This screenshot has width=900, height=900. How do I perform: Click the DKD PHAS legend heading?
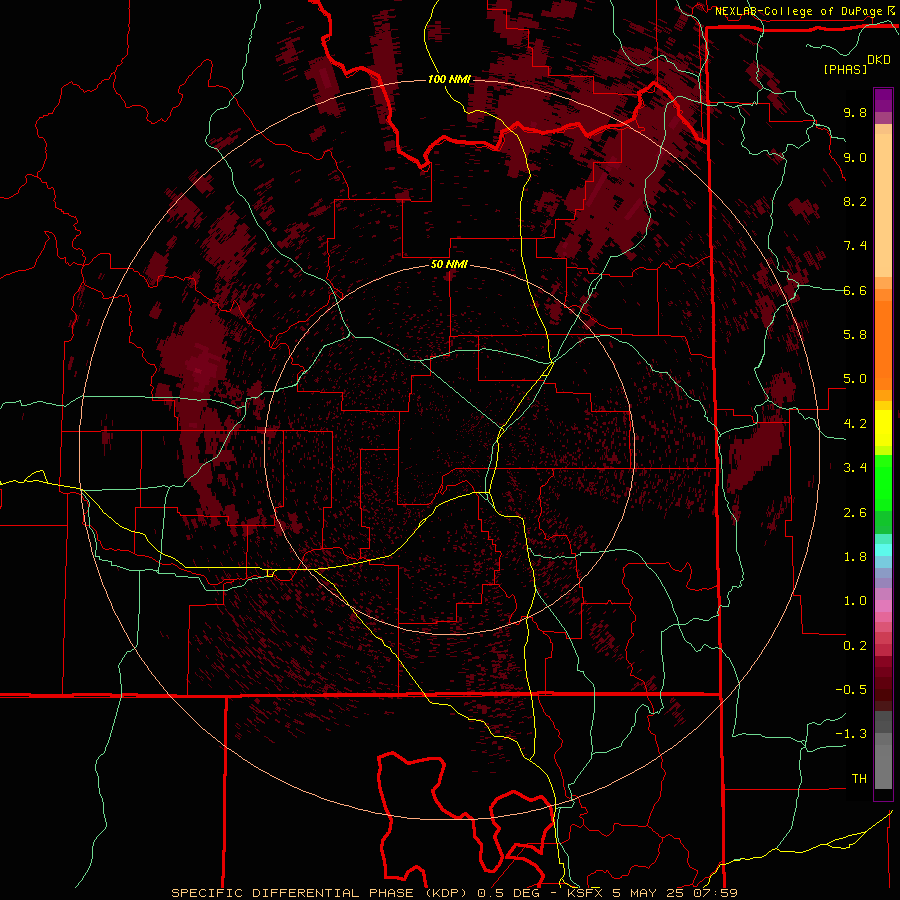pos(856,64)
